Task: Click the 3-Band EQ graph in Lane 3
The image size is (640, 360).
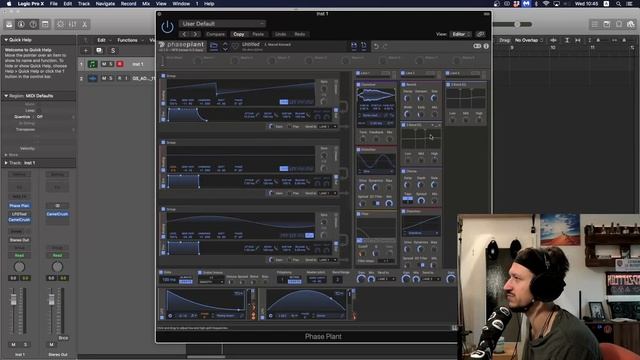Action: pyautogui.click(x=465, y=98)
